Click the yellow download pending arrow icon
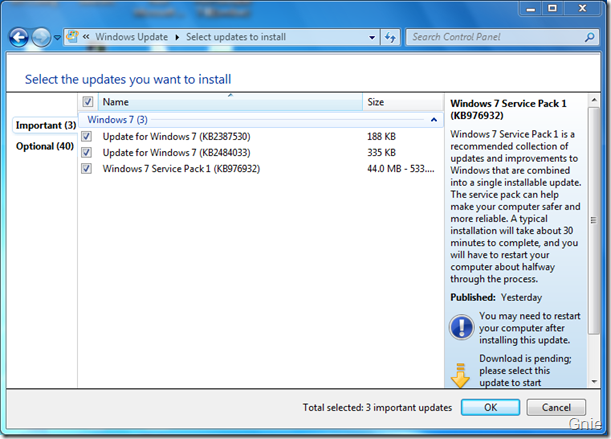The image size is (611, 439). 460,376
